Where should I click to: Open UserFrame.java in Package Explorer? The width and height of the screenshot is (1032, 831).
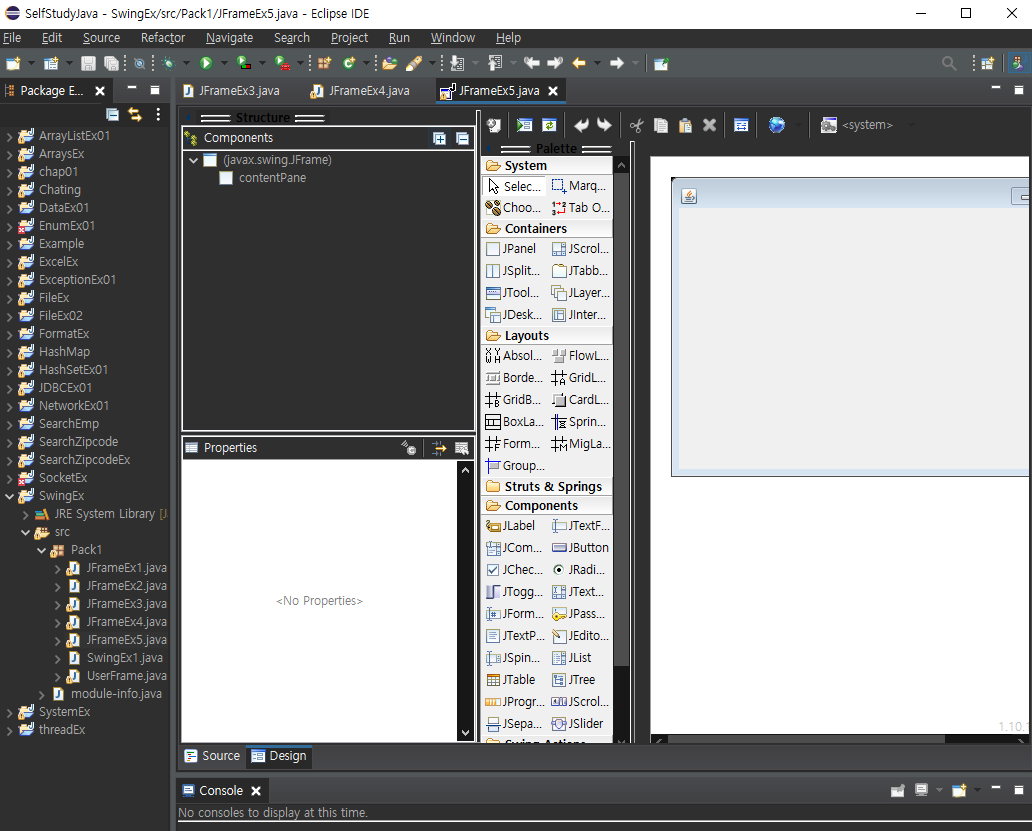point(126,676)
